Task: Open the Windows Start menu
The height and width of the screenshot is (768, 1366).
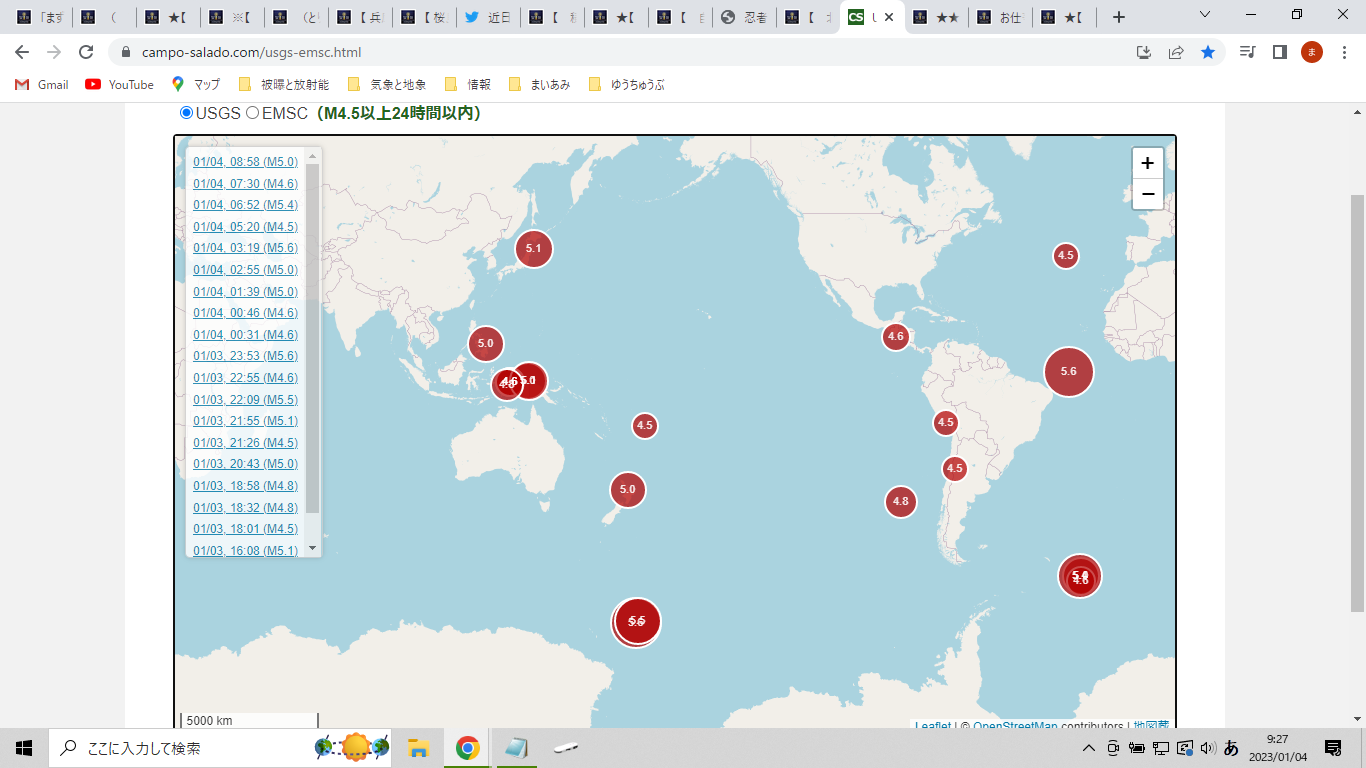Action: [x=24, y=748]
